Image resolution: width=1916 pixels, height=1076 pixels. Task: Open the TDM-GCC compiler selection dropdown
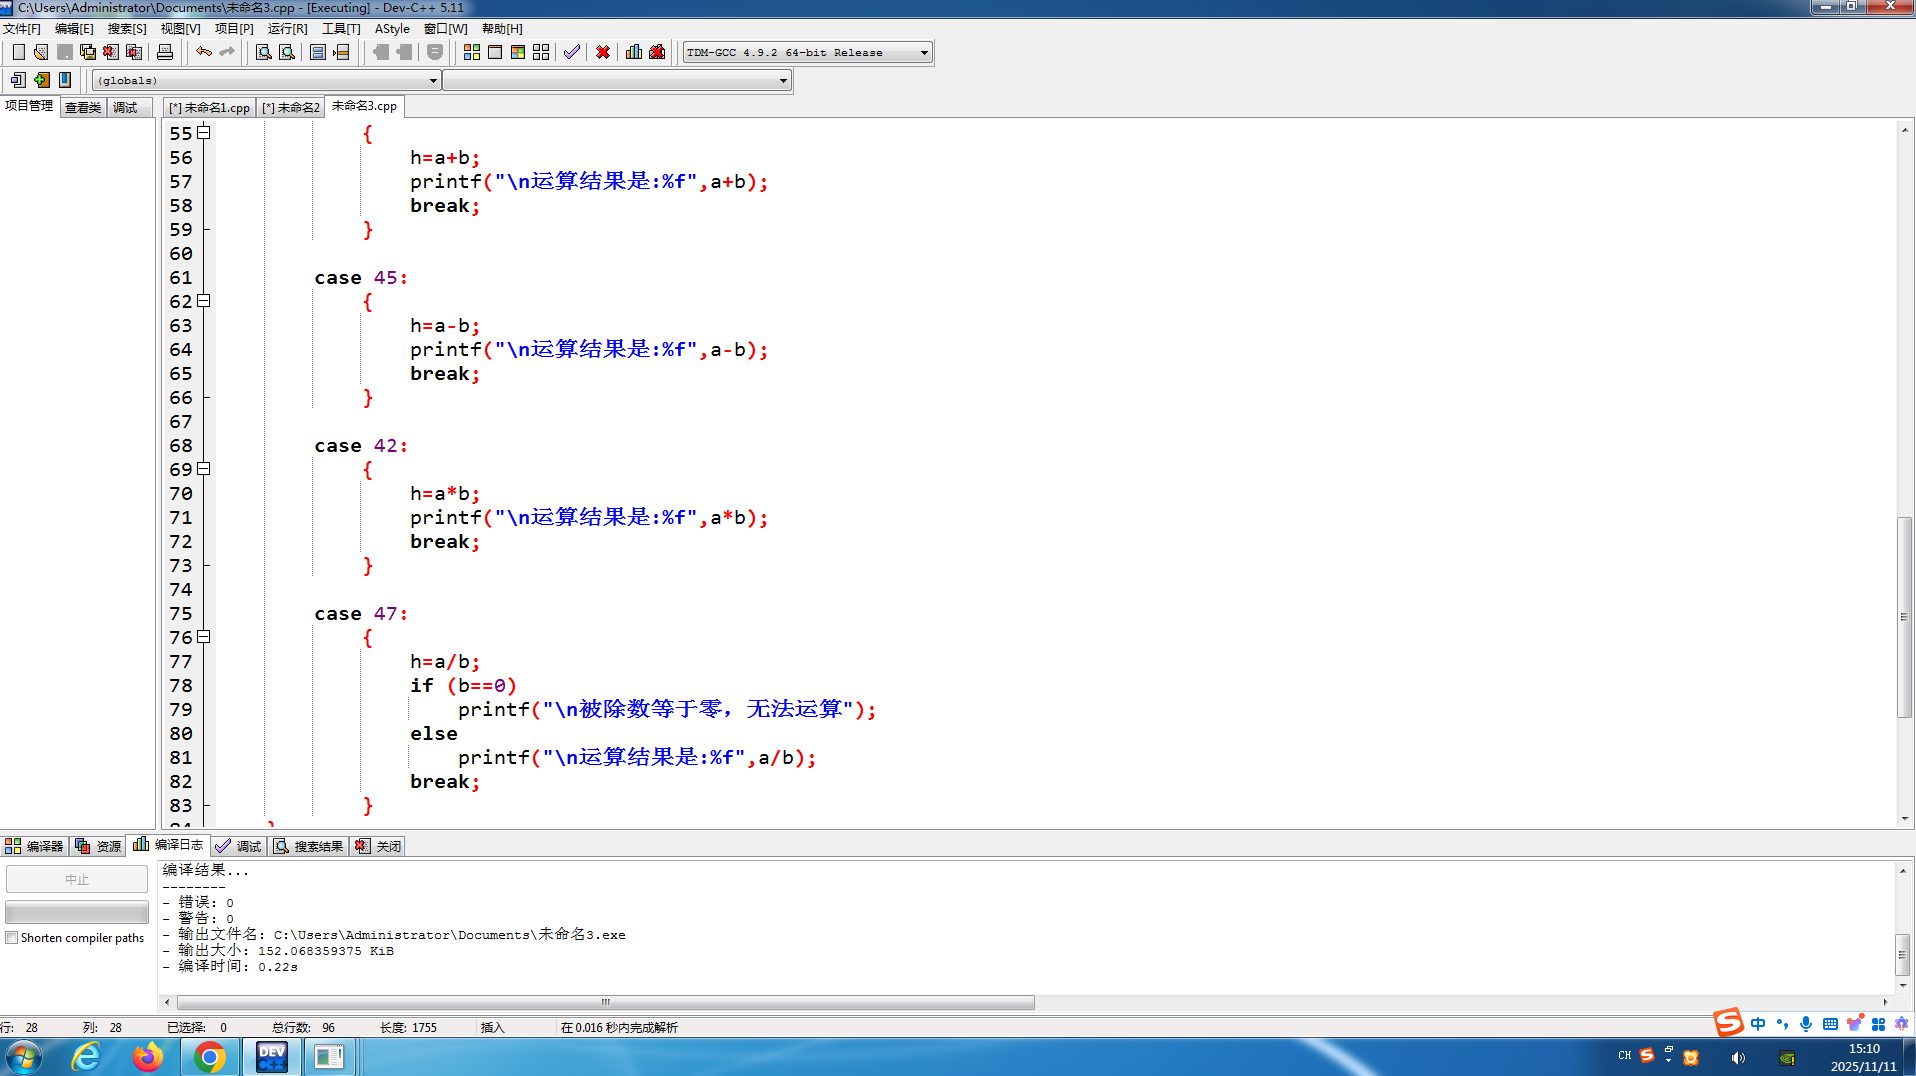[807, 52]
